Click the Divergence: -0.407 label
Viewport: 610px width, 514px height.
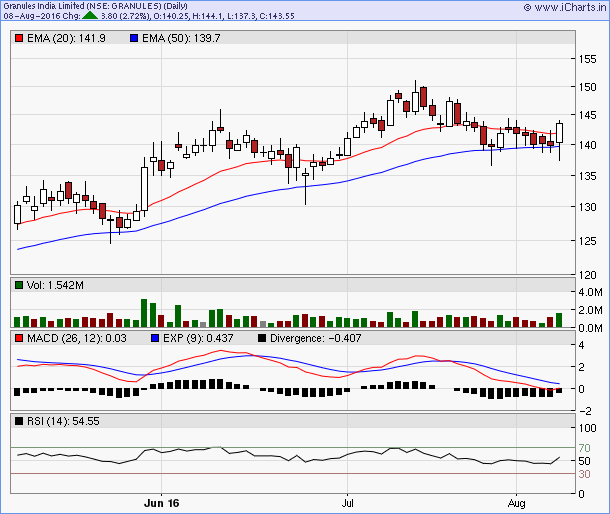tap(316, 338)
